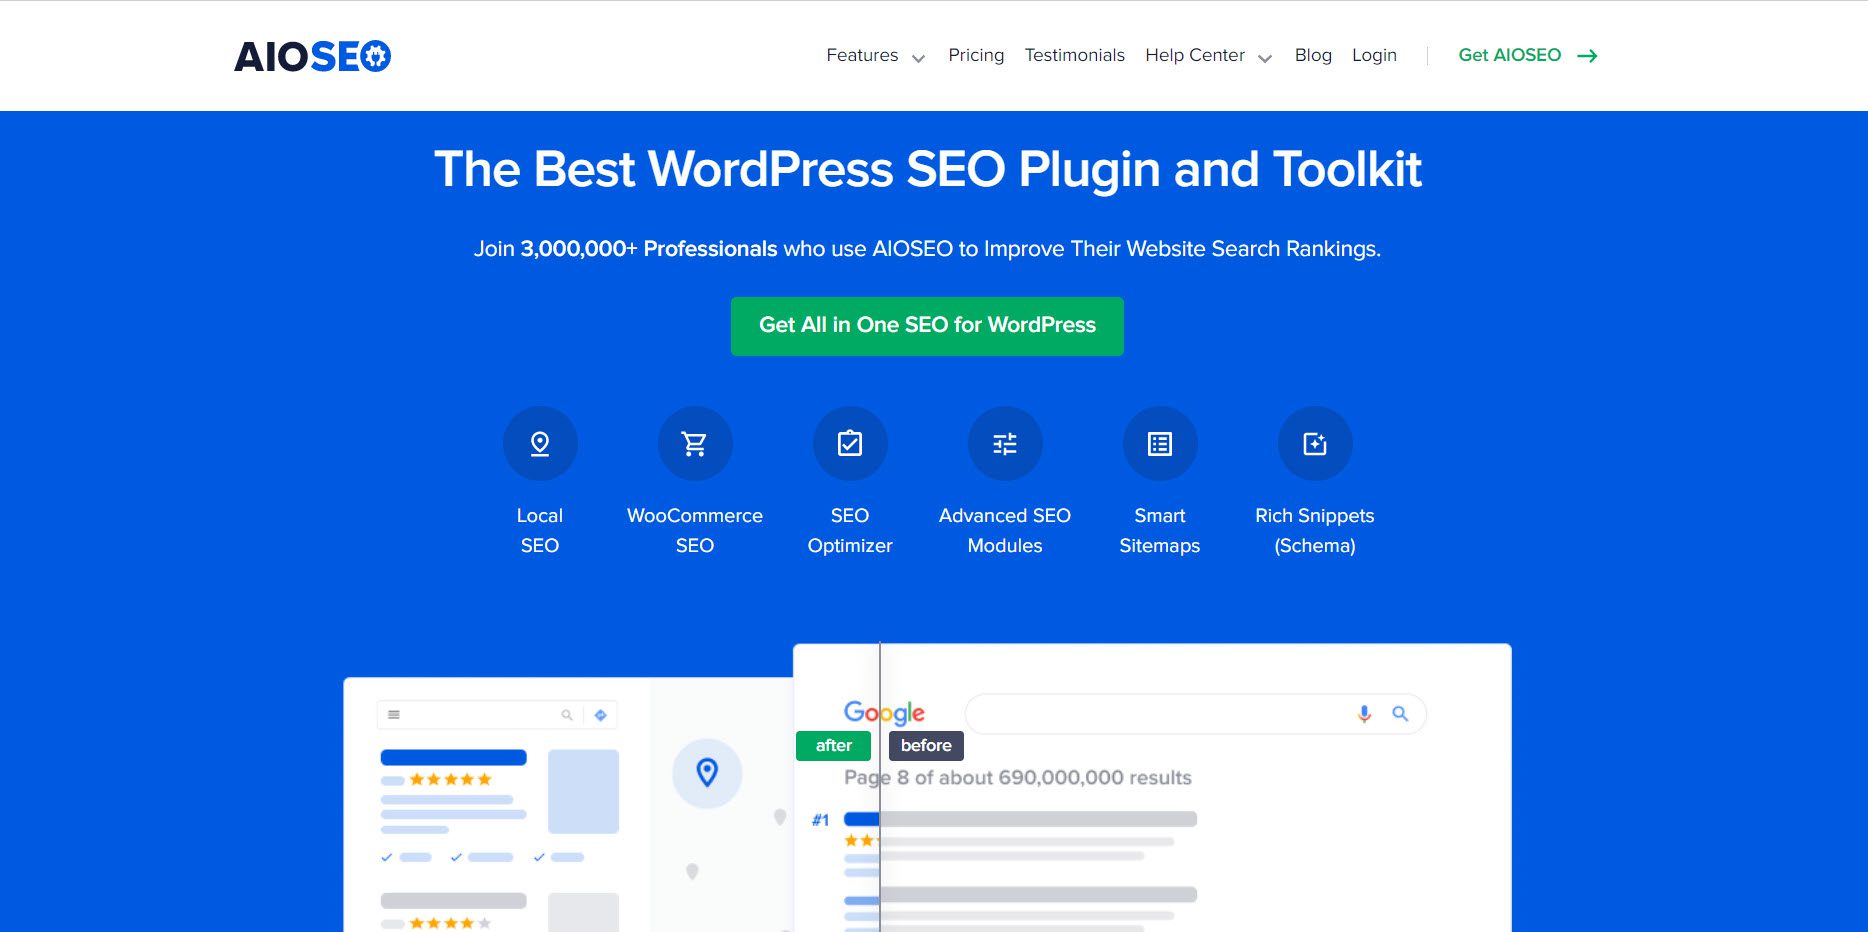Click the SEO Optimizer label

[850, 530]
